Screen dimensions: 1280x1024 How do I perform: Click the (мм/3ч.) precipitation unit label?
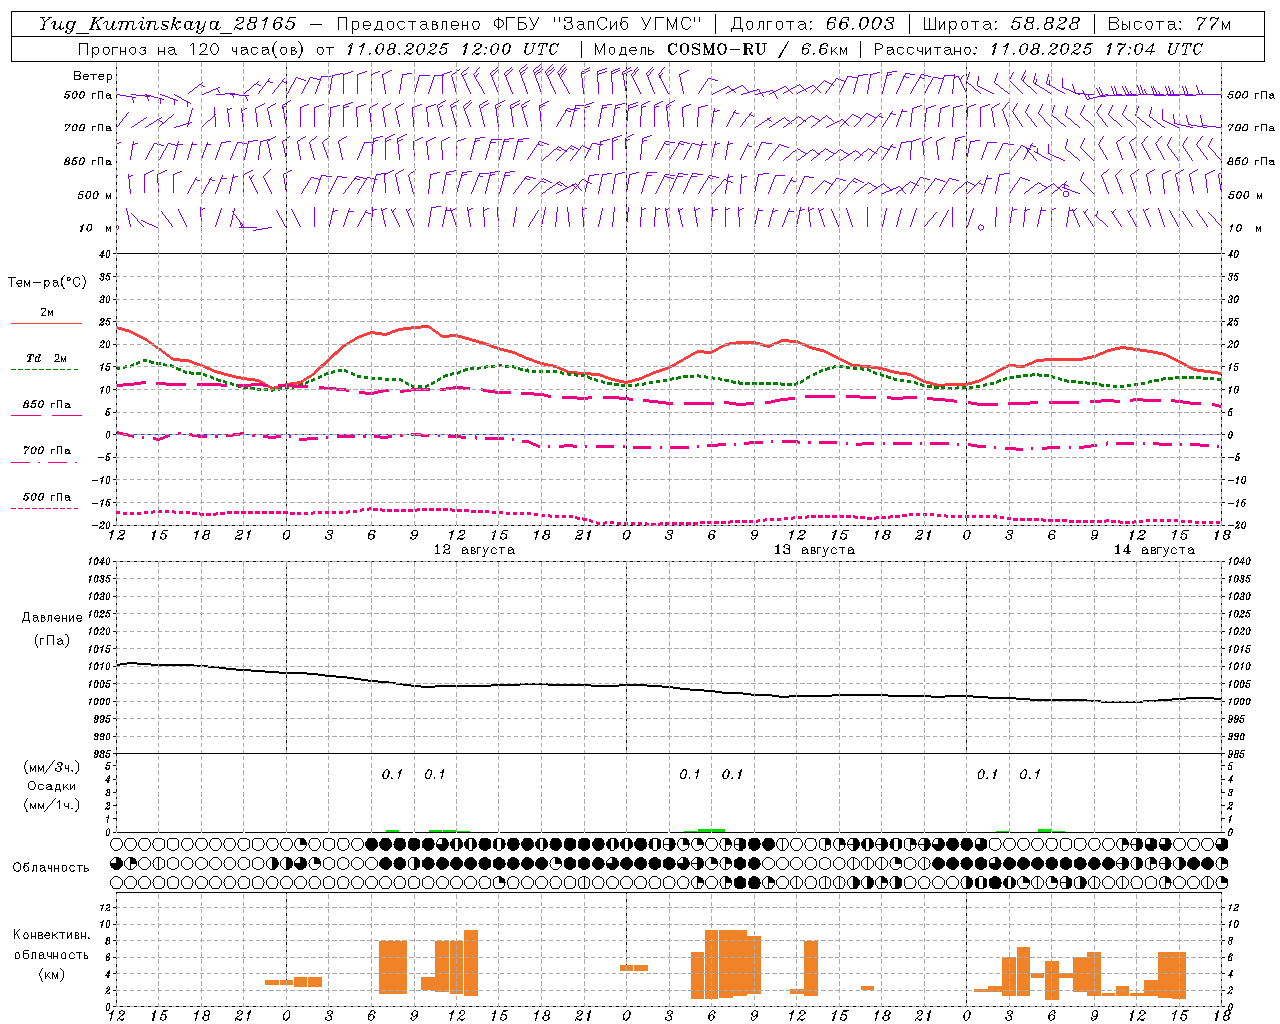[52, 767]
